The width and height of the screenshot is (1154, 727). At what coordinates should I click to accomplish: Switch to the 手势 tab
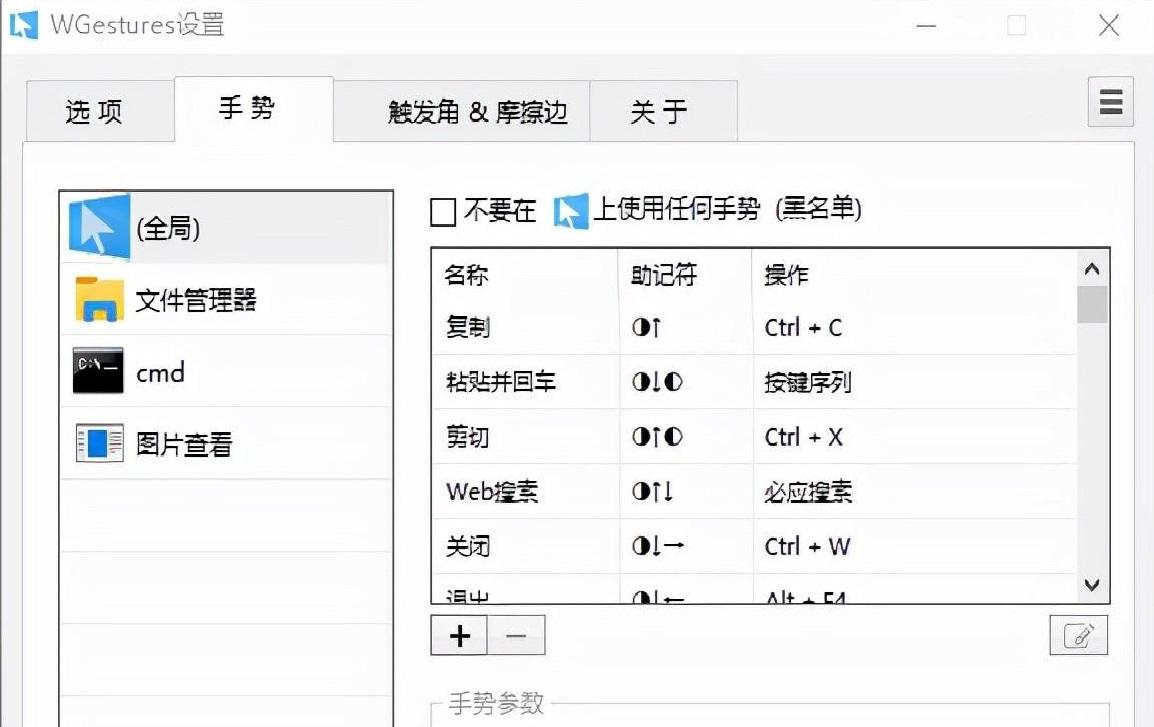(x=254, y=108)
